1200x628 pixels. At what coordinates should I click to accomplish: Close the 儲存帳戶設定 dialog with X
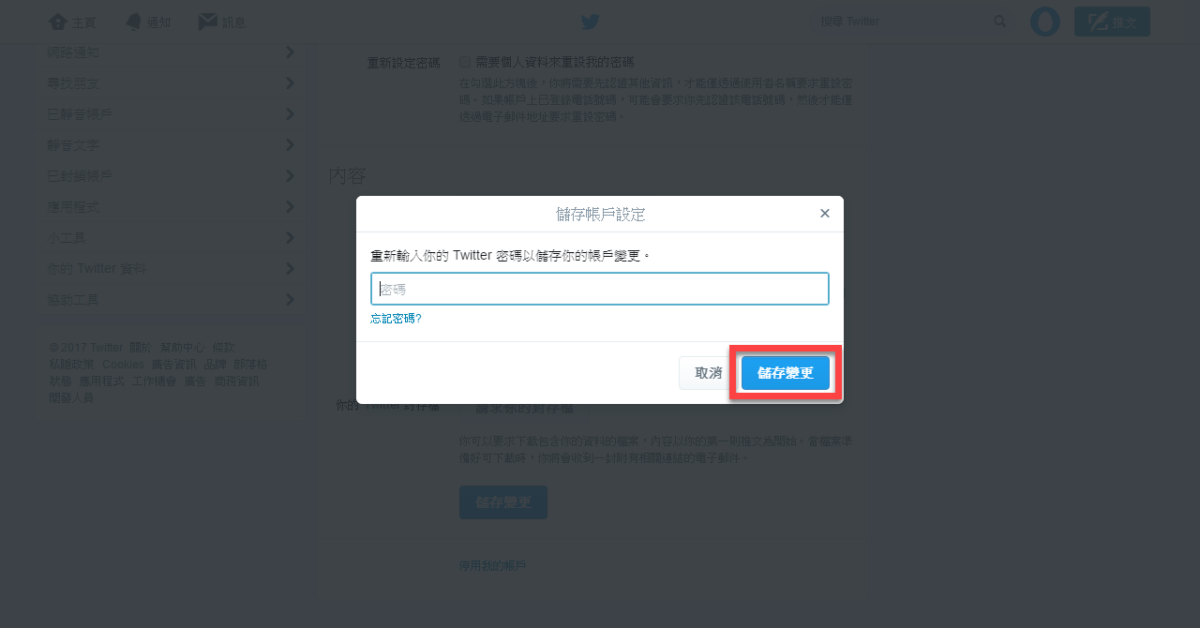[x=825, y=213]
